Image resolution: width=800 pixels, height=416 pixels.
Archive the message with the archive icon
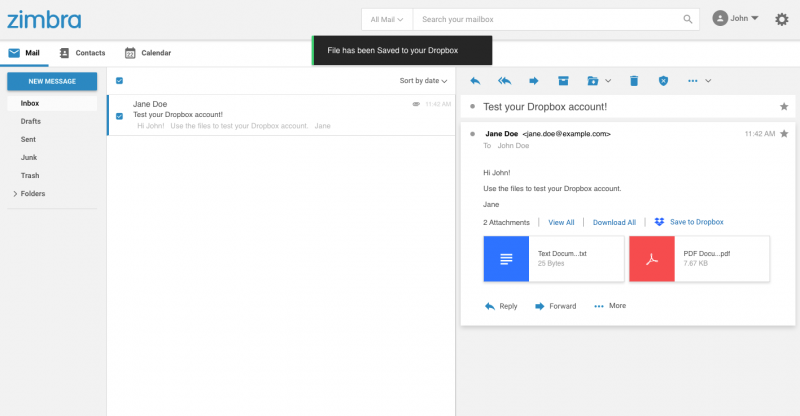tap(563, 81)
